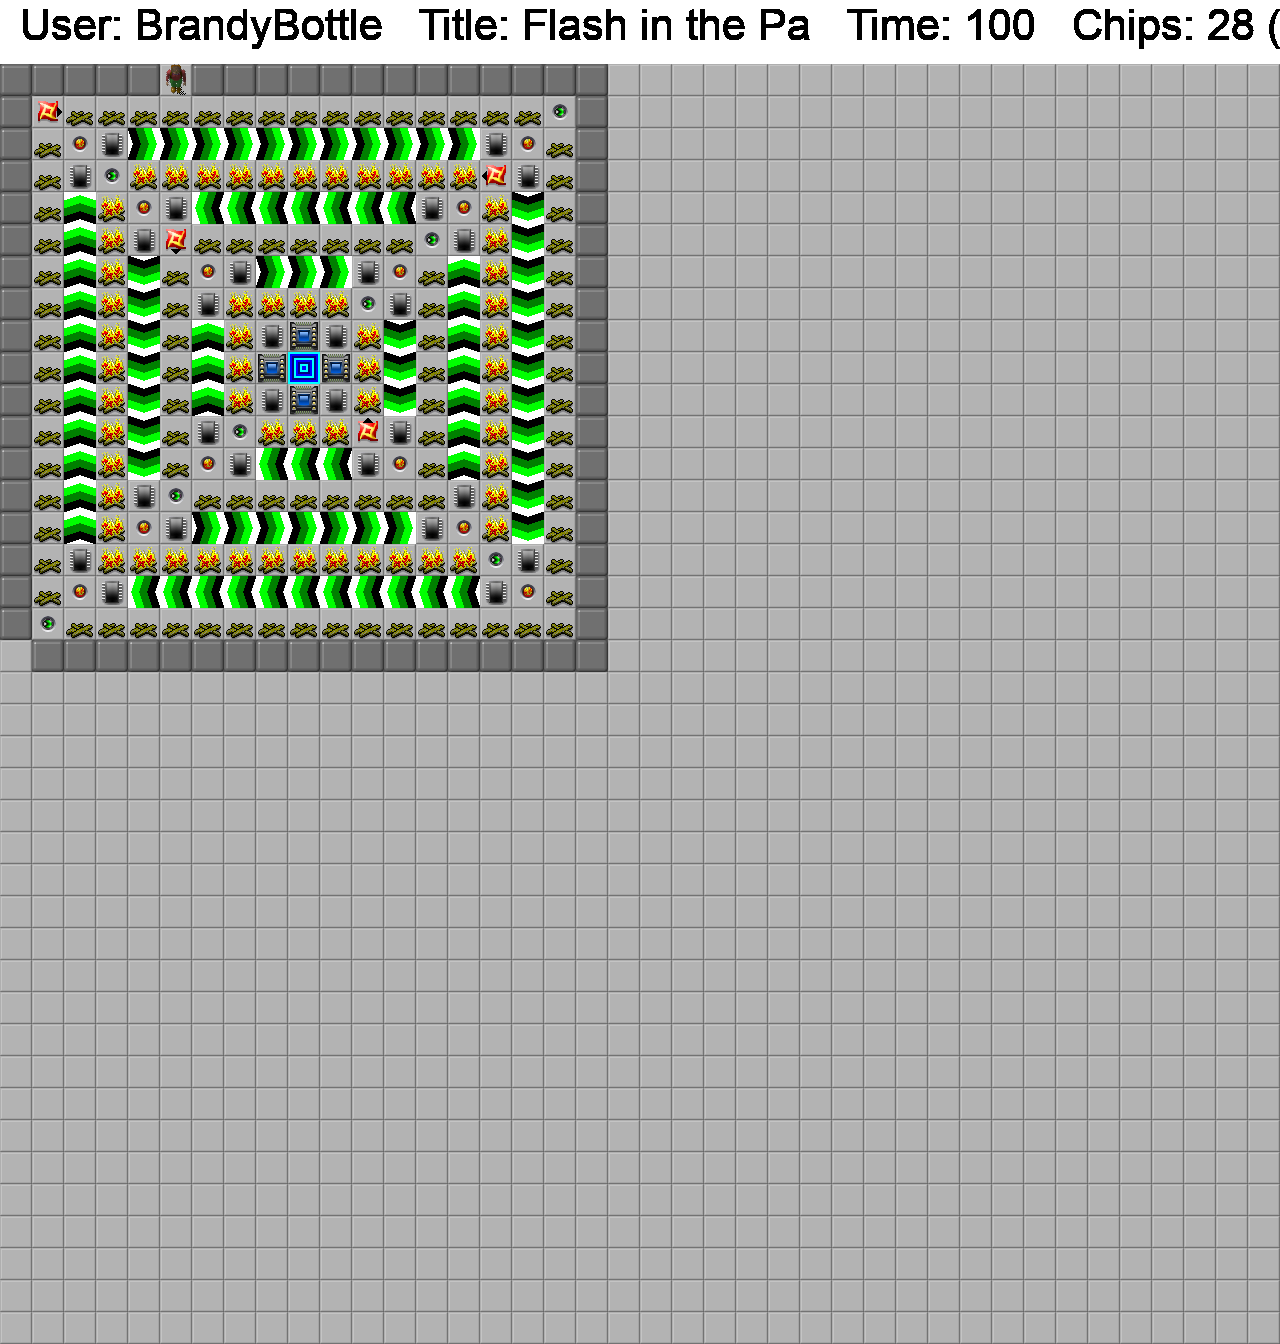Click the 'Title: Flash in the Pa' text
Screen dimensions: 1280x1344
pos(614,26)
